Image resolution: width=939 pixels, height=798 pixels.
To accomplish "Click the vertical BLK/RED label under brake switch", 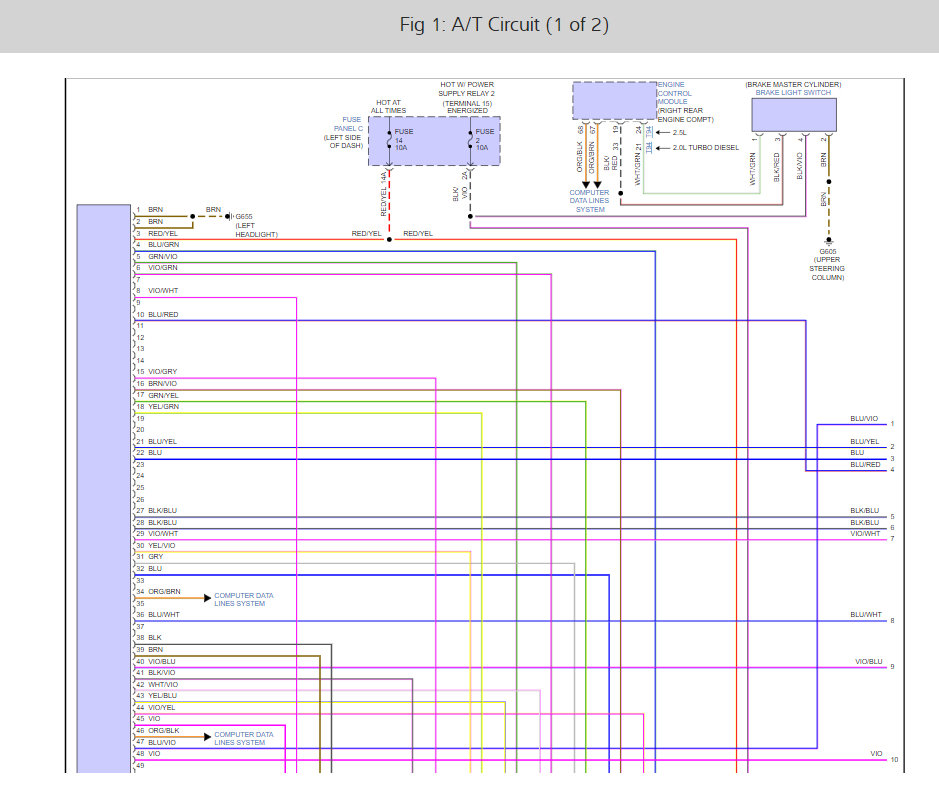I will click(777, 167).
